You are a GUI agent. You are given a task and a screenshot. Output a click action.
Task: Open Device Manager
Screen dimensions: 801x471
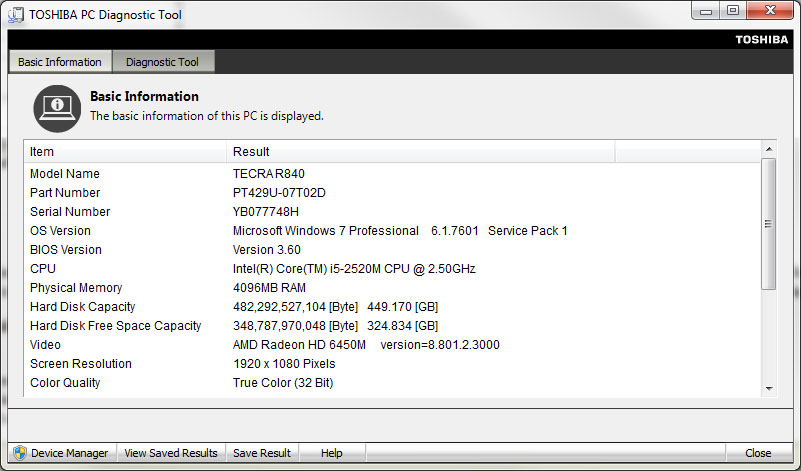pos(62,453)
